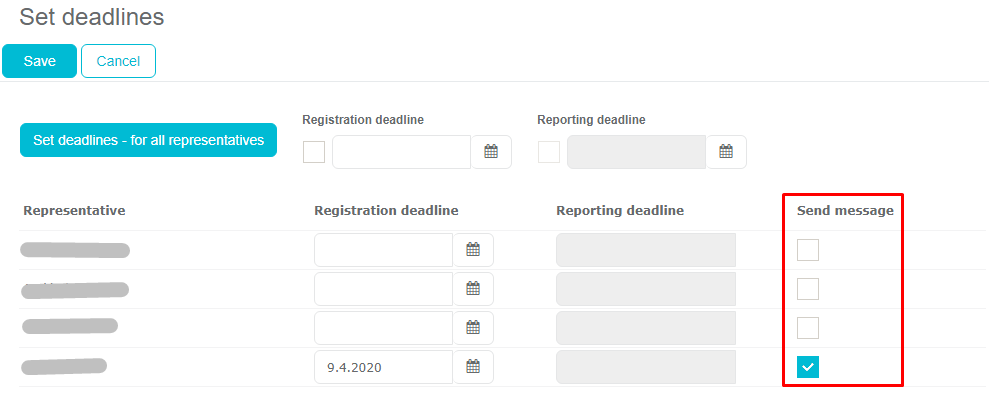Open calendar beside the 9.4.2020 date
Screen dimensions: 989x406
[x=473, y=367]
